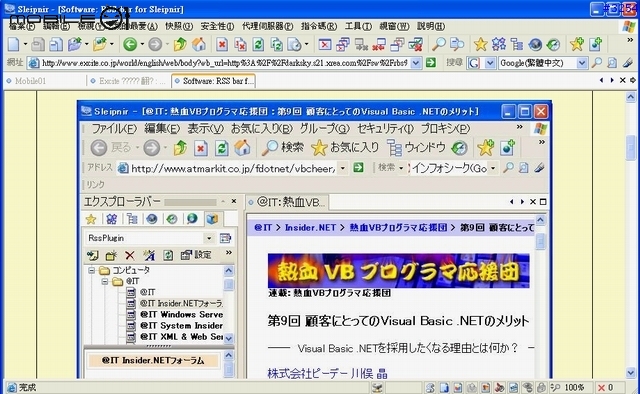Open the 說明(H) menu
This screenshot has height=394, width=640.
(431, 26)
